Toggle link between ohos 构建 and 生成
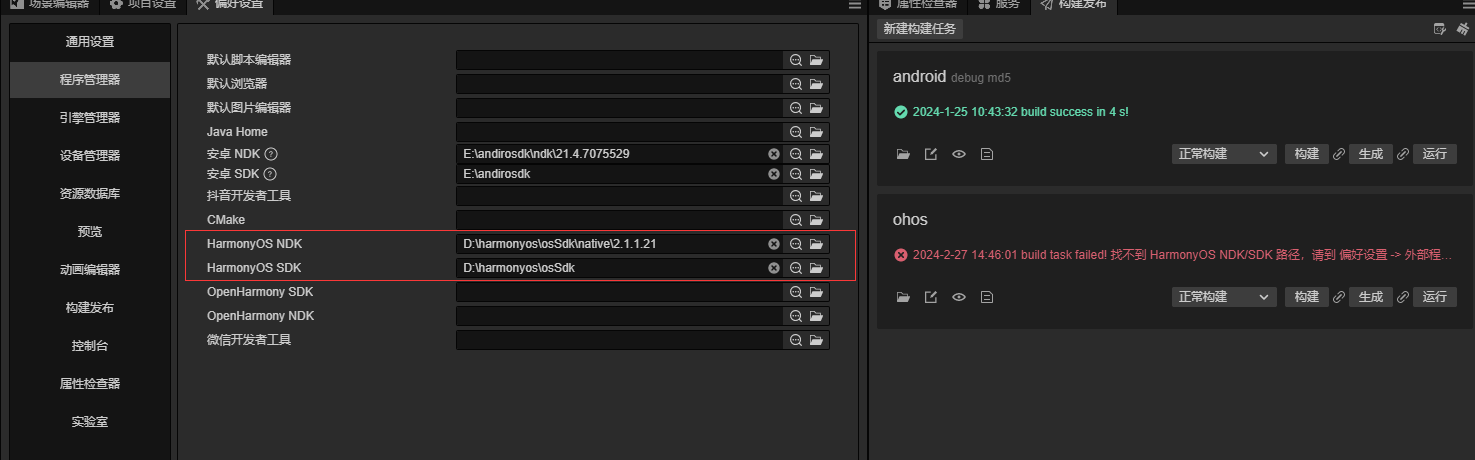The image size is (1475, 460). coord(1338,297)
